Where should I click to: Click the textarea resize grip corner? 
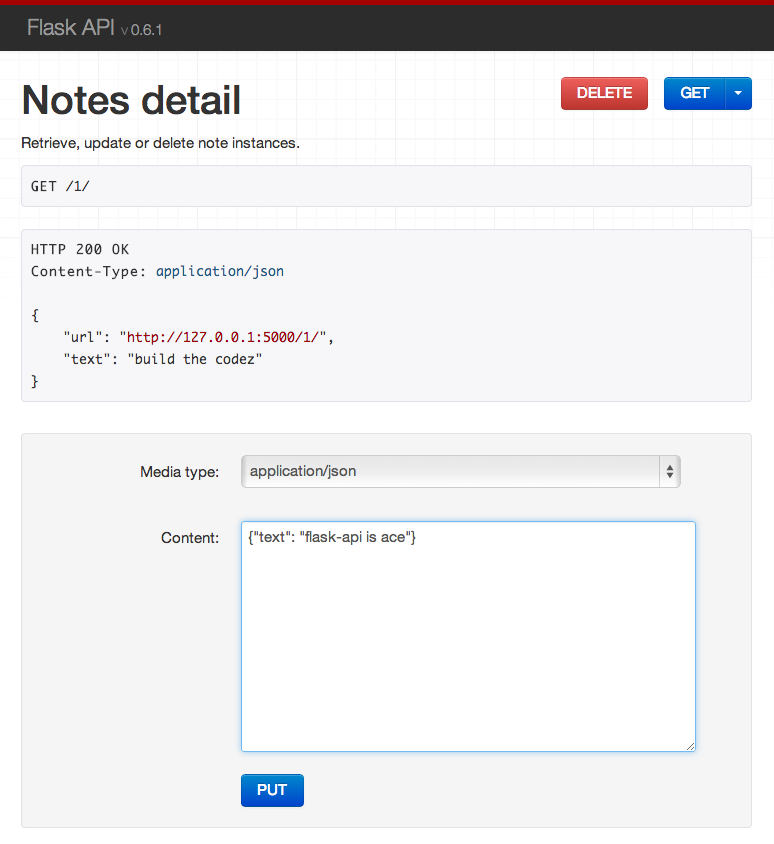pos(690,746)
